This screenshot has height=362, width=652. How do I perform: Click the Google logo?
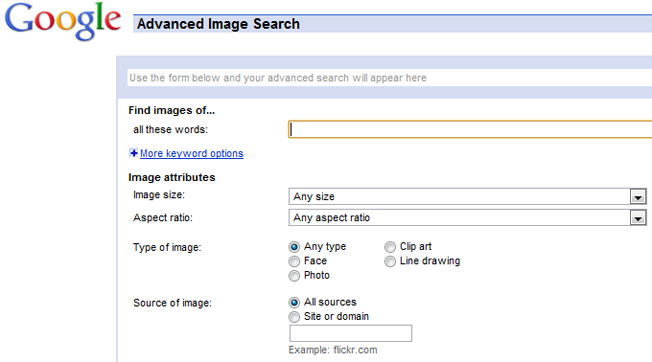pos(63,21)
